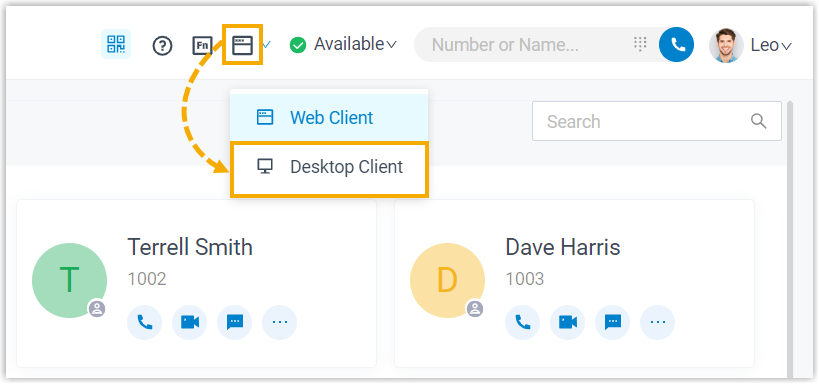Screen dimensions: 819x384
Task: Click the Web Client browser window icon
Action: (x=265, y=117)
